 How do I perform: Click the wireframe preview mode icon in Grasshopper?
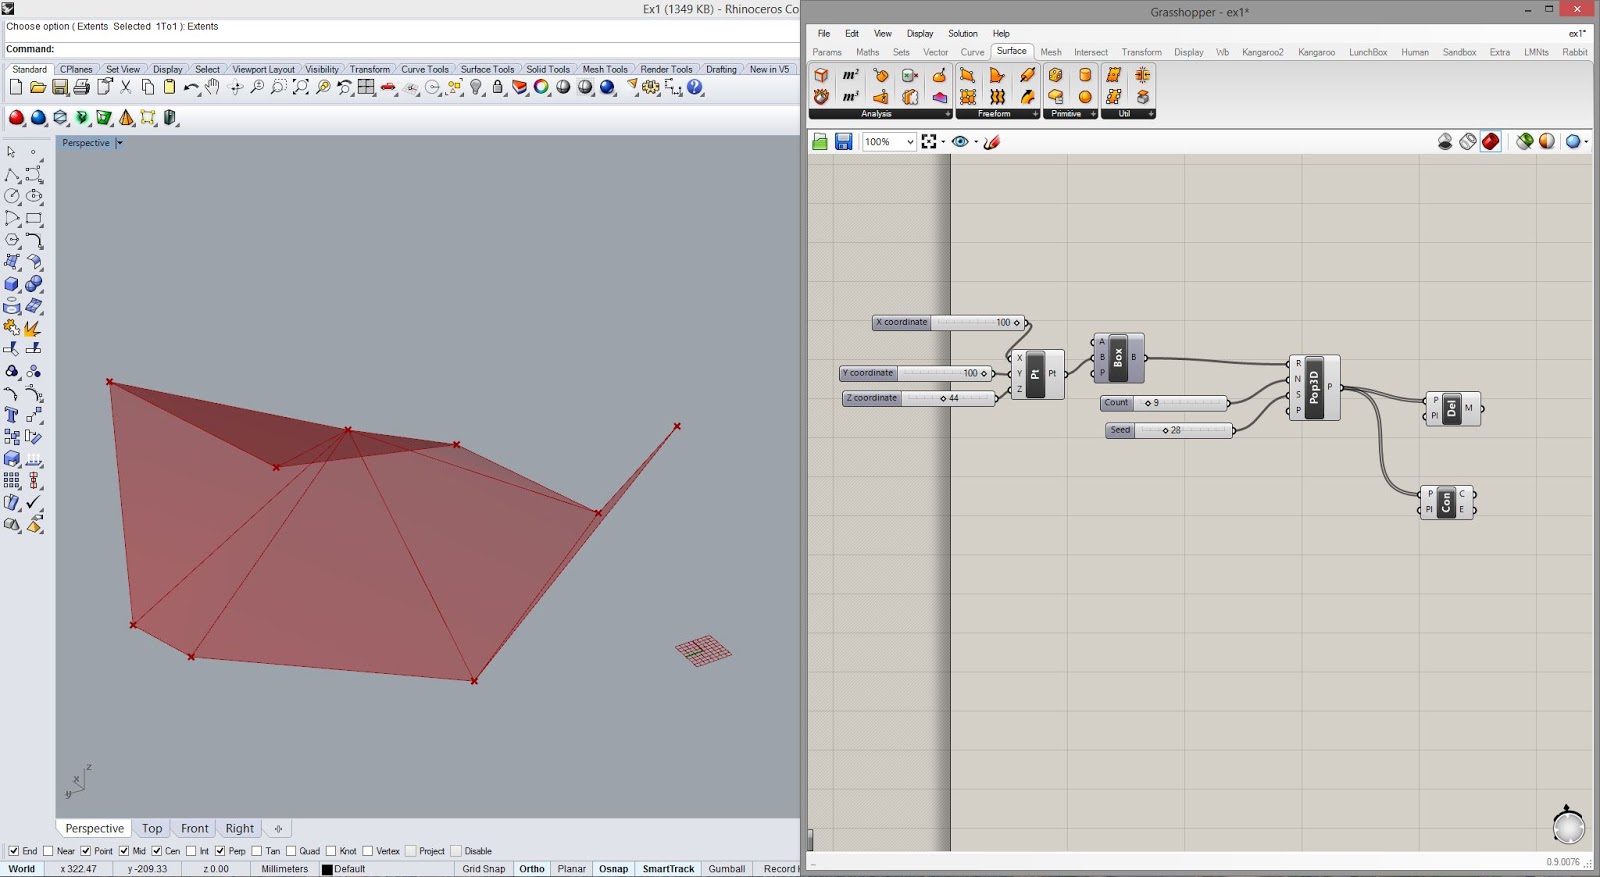[1468, 142]
